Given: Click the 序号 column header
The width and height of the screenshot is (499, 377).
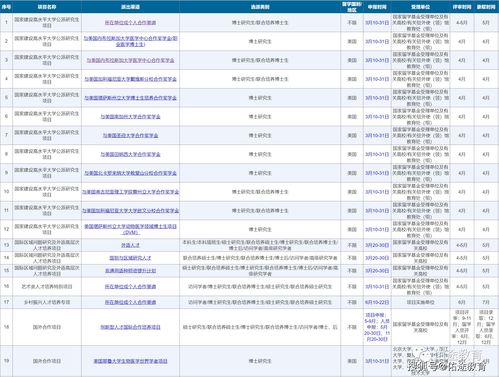Looking at the screenshot, I should click(x=6, y=7).
